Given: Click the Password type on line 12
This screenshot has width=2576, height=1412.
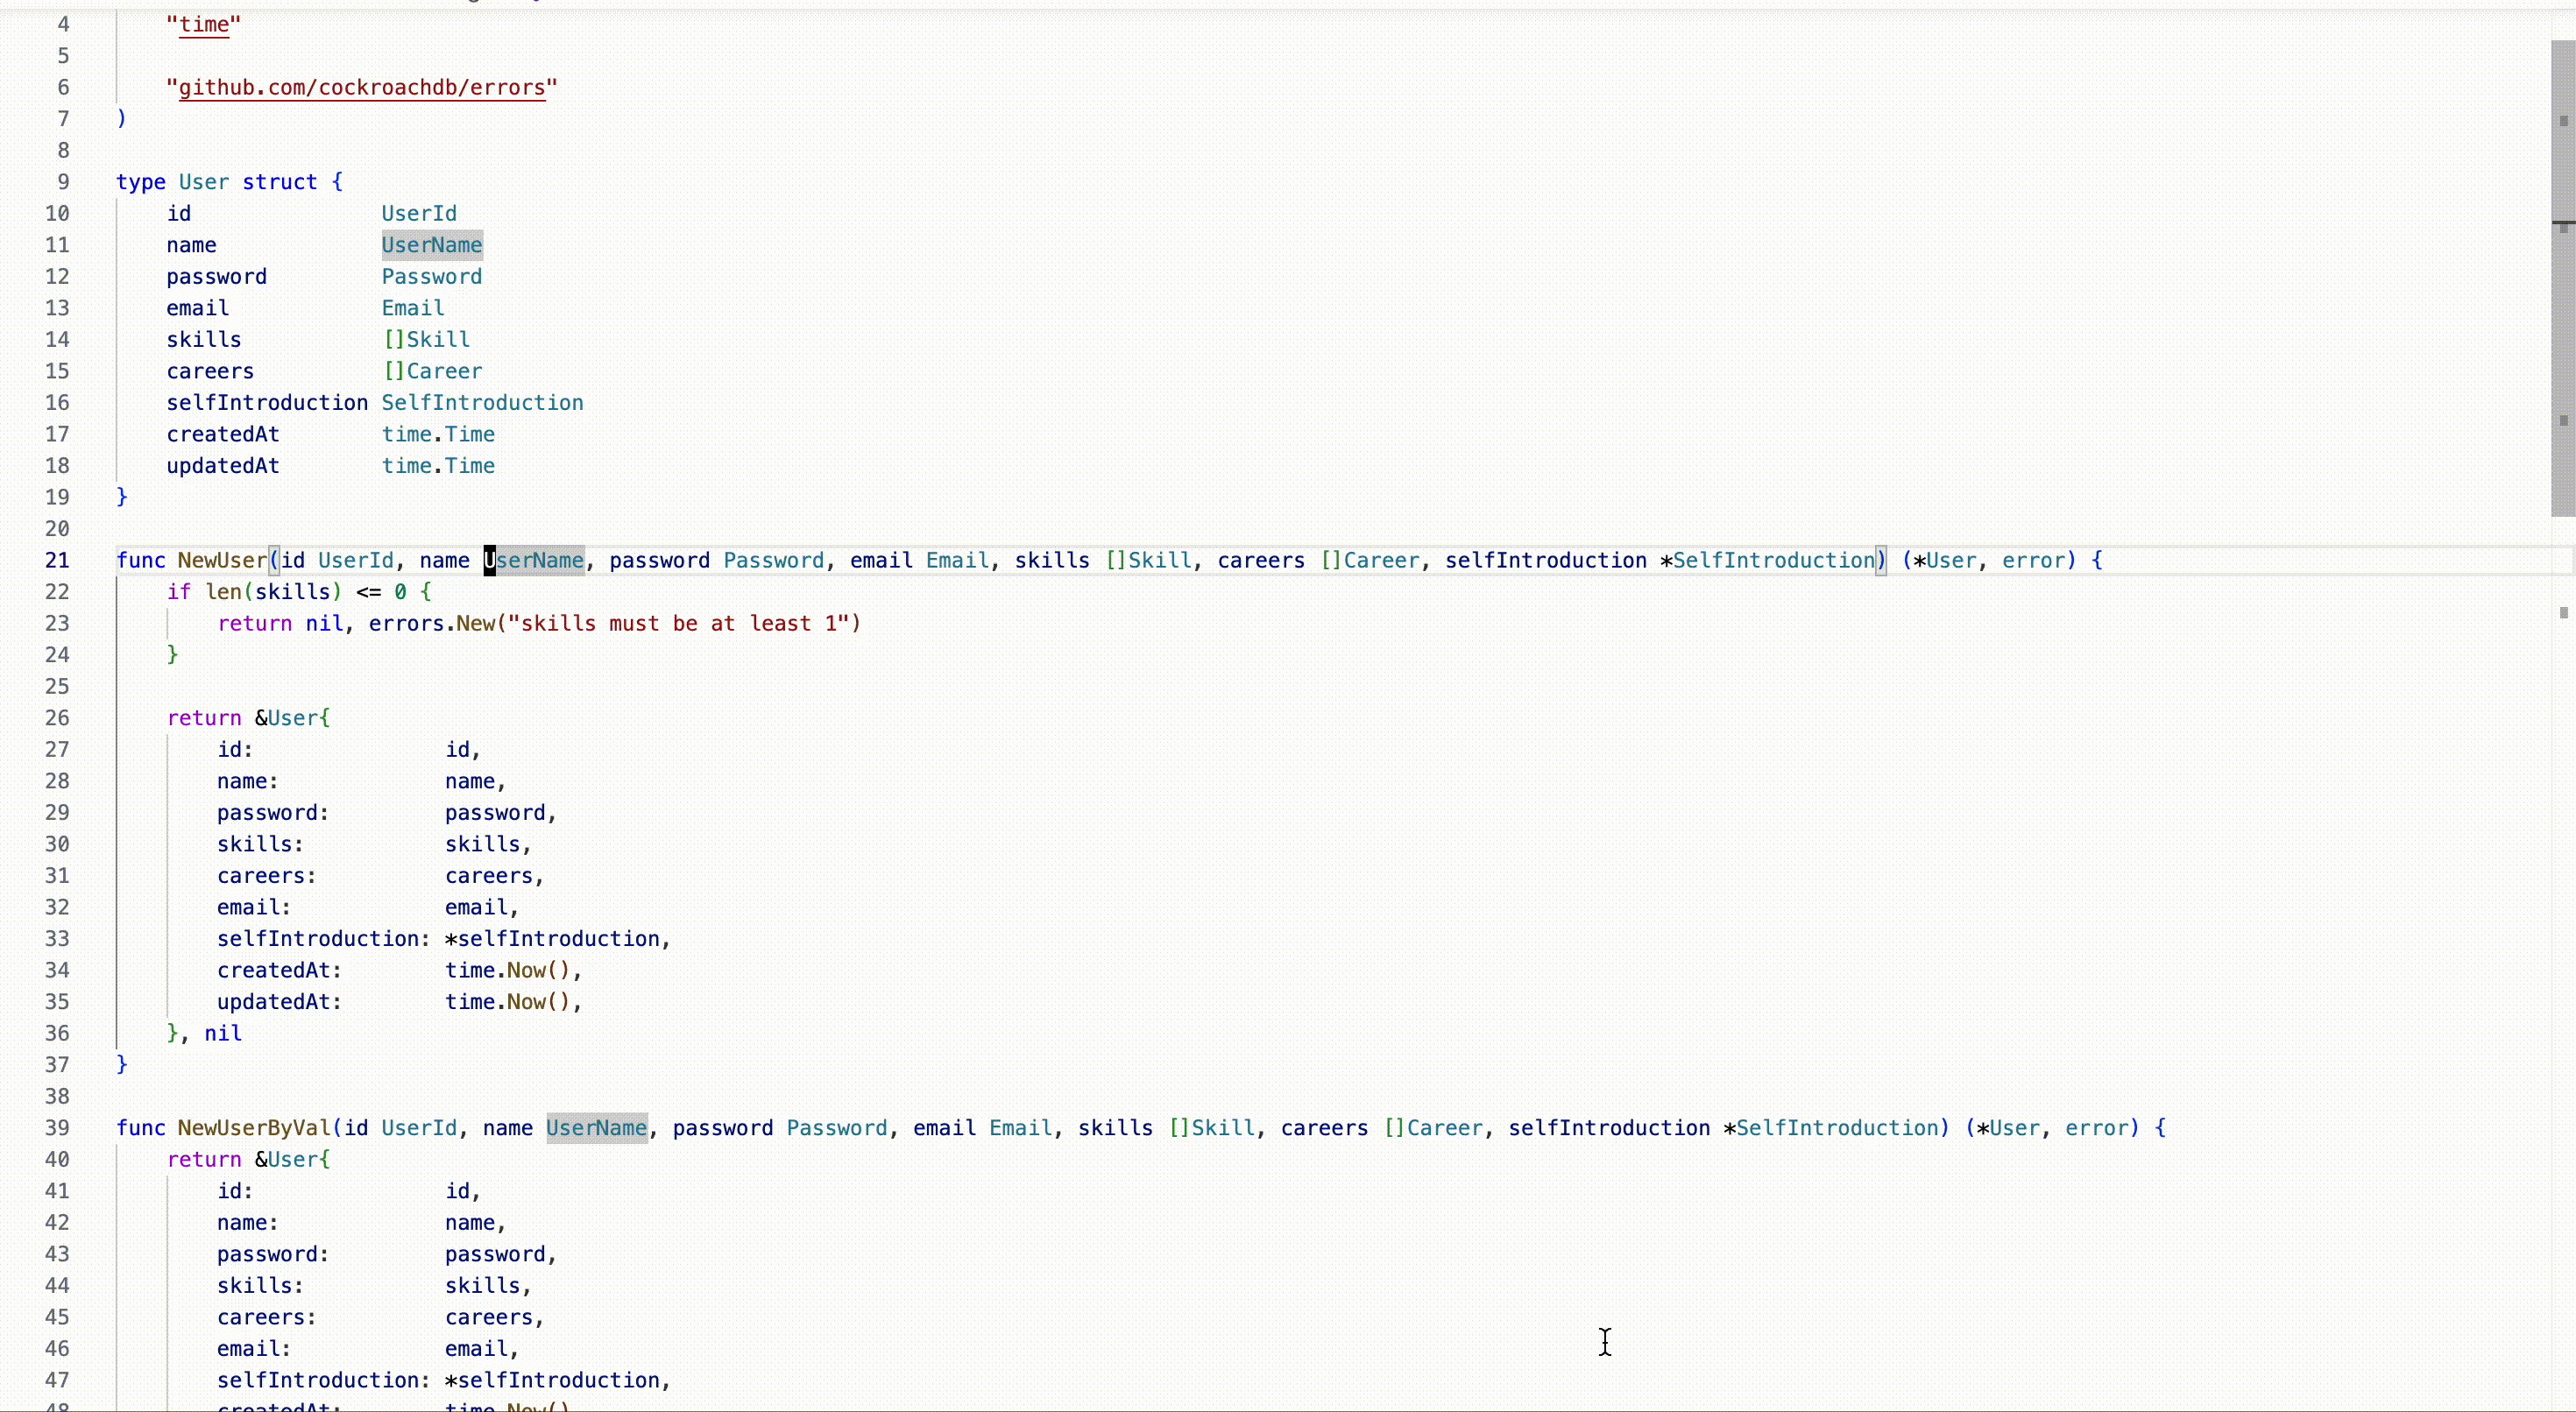Looking at the screenshot, I should (x=431, y=276).
